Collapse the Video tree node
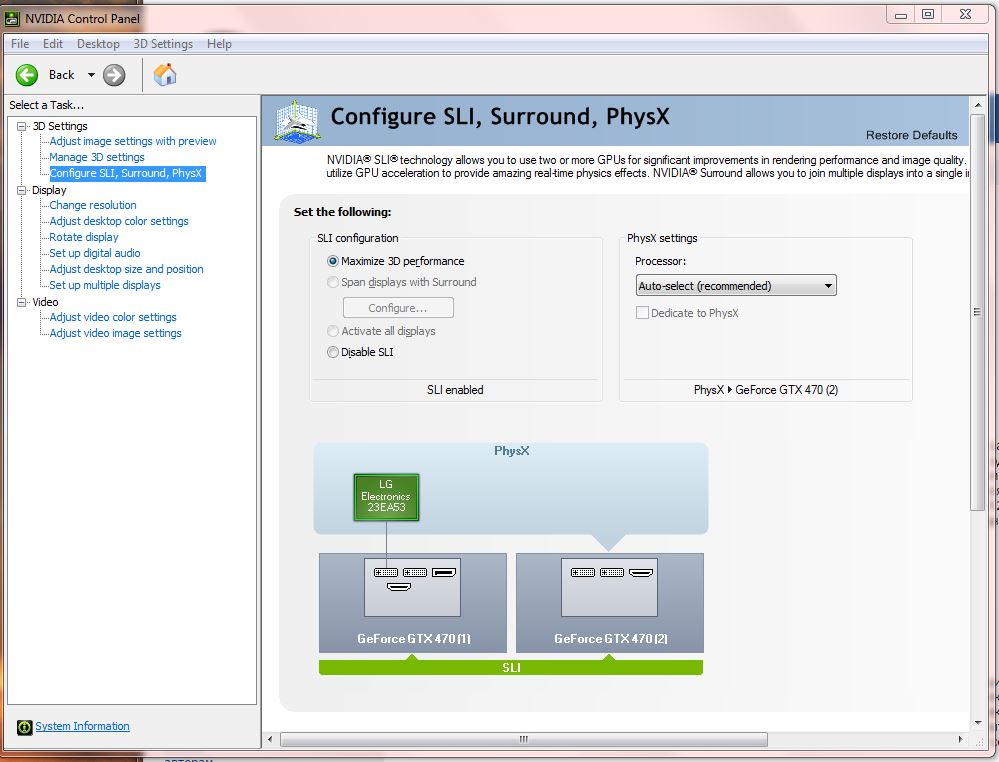Screen dimensions: 999x762 [22, 302]
